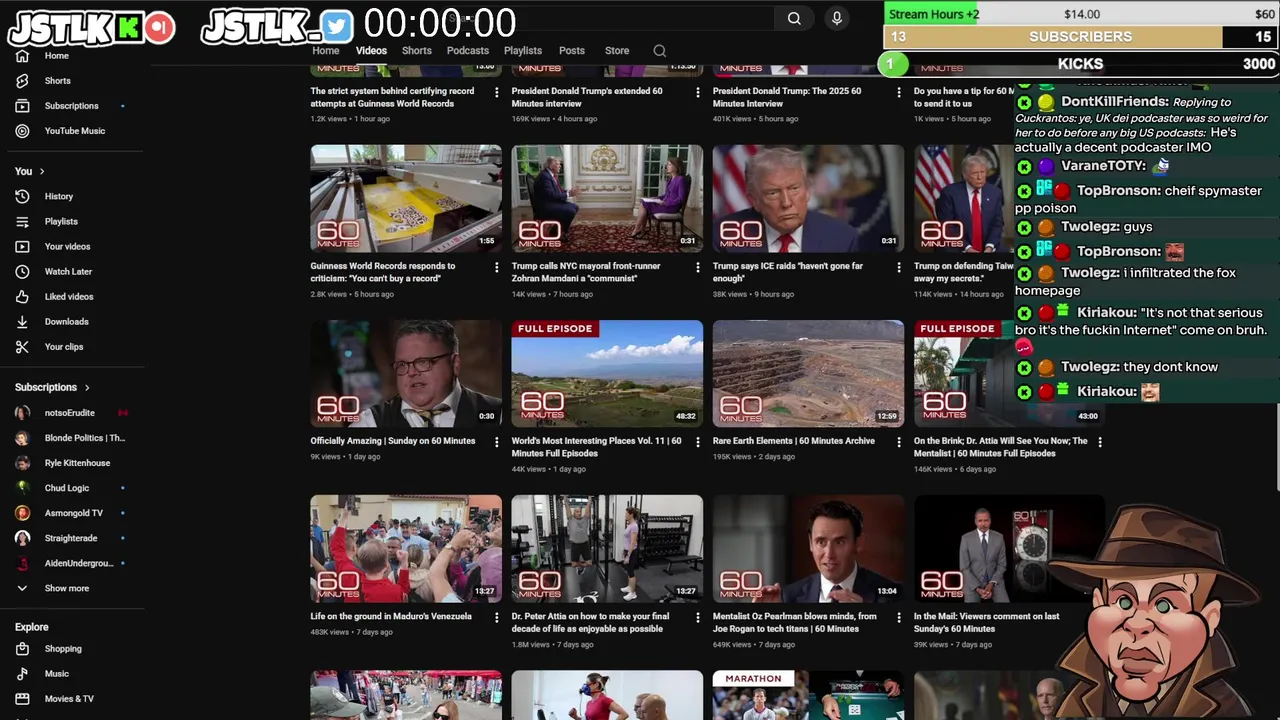This screenshot has height=720, width=1280.
Task: Open 'Life on the ground in Maduro's Venezuela' title
Action: point(391,617)
